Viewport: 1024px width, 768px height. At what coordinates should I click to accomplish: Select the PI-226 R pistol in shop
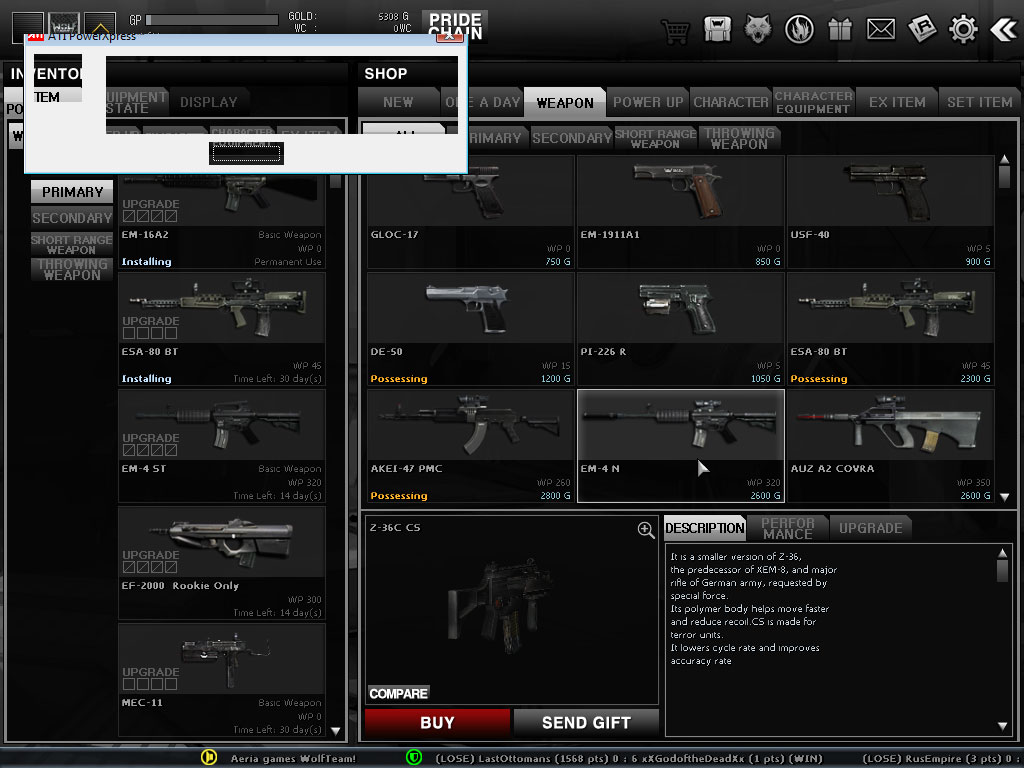[x=680, y=329]
